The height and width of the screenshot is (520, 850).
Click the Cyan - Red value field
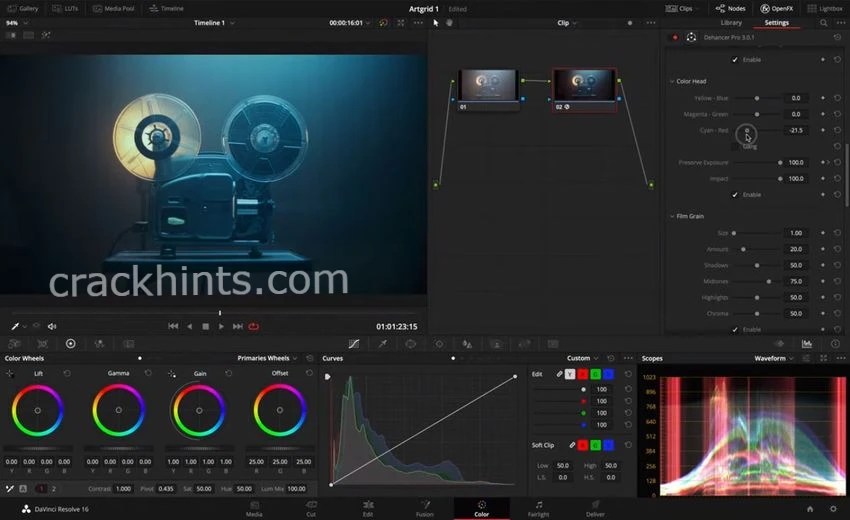click(796, 130)
